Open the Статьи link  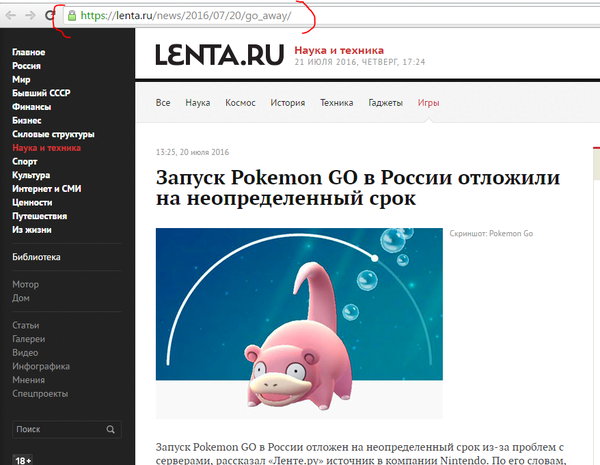pyautogui.click(x=26, y=325)
